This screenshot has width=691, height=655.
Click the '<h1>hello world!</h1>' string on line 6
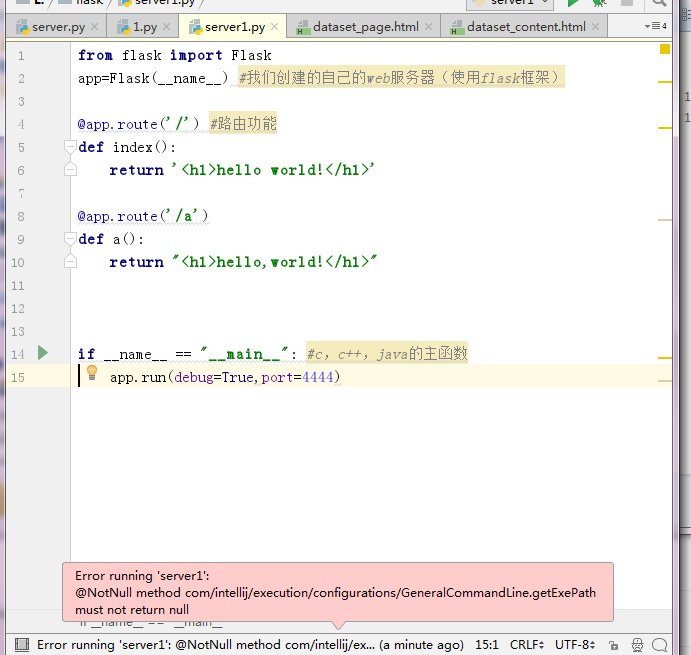(273, 170)
